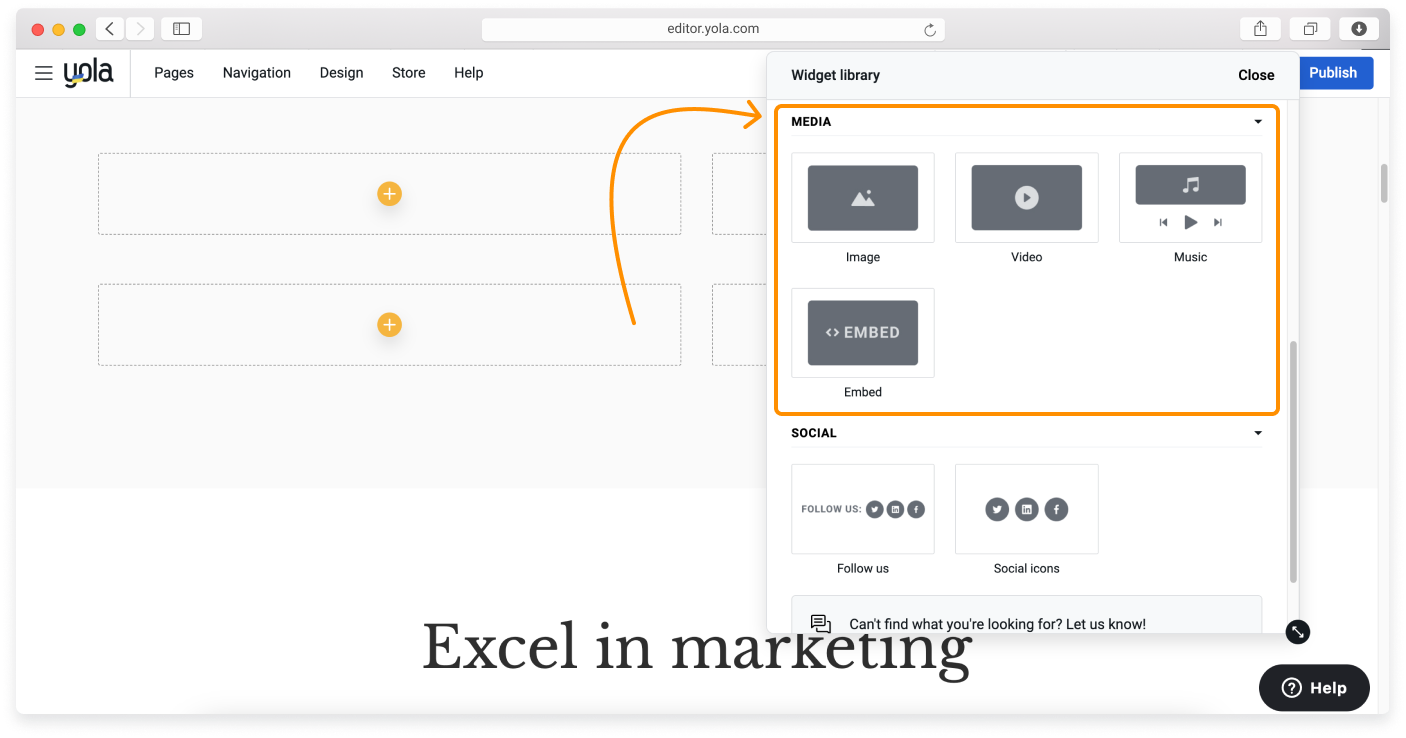Click the second-row orange plus button
Viewport: 1406px width, 738px height.
click(x=389, y=325)
